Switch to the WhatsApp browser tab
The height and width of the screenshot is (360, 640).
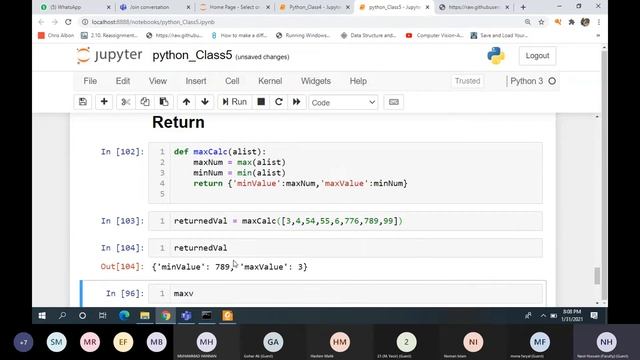pyautogui.click(x=76, y=7)
